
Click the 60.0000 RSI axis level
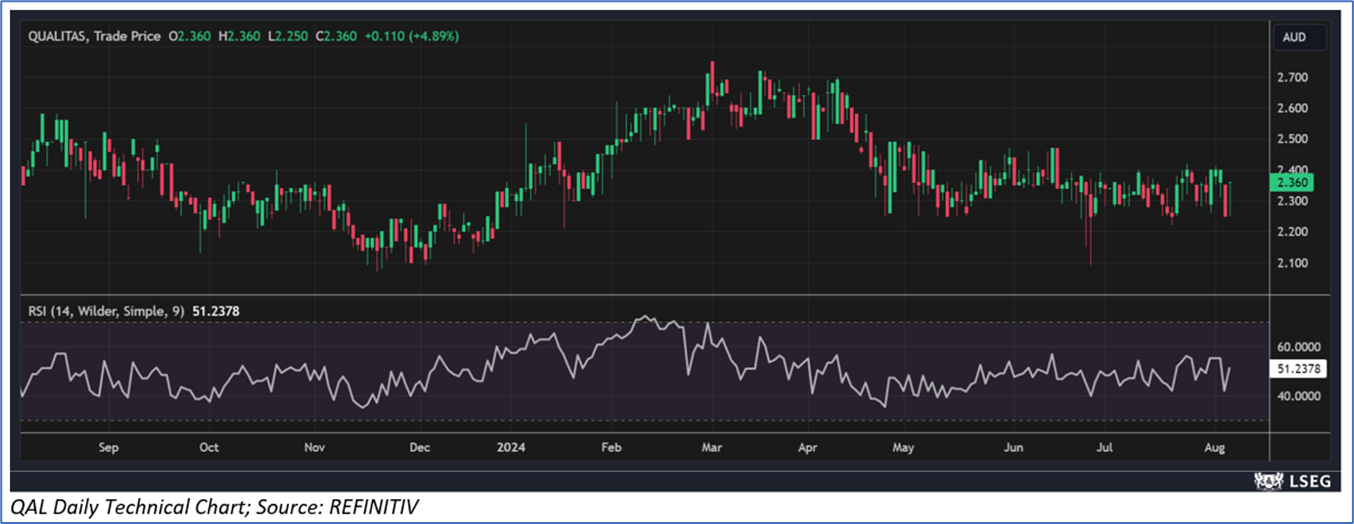click(1298, 346)
